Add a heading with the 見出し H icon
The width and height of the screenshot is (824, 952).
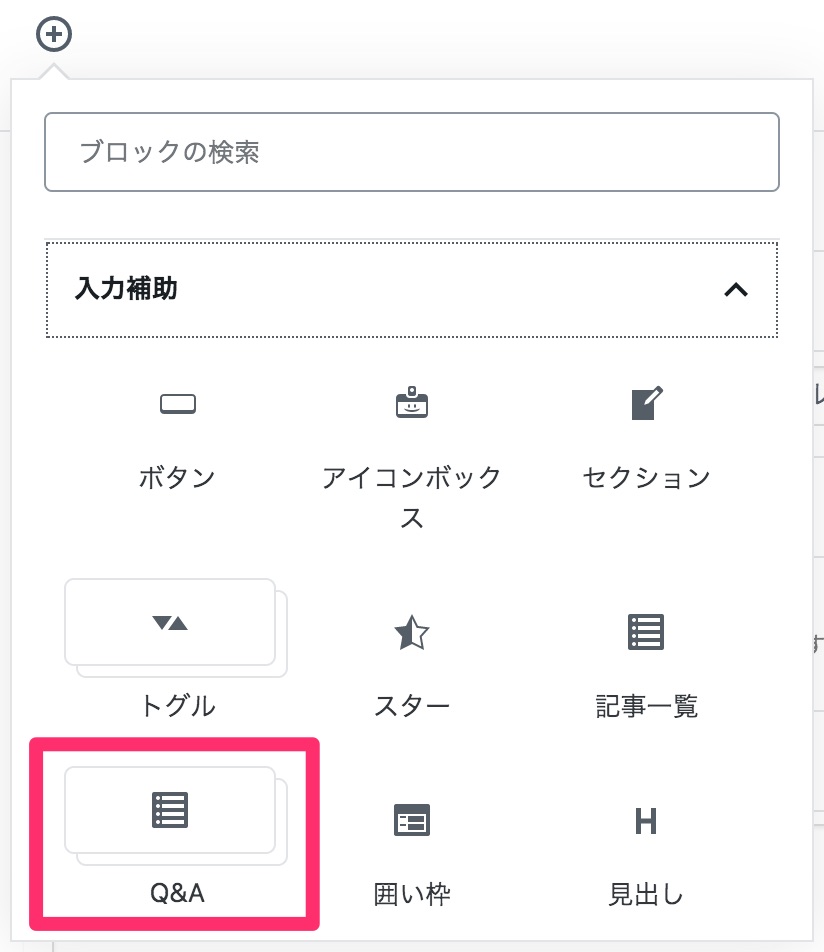(x=646, y=820)
